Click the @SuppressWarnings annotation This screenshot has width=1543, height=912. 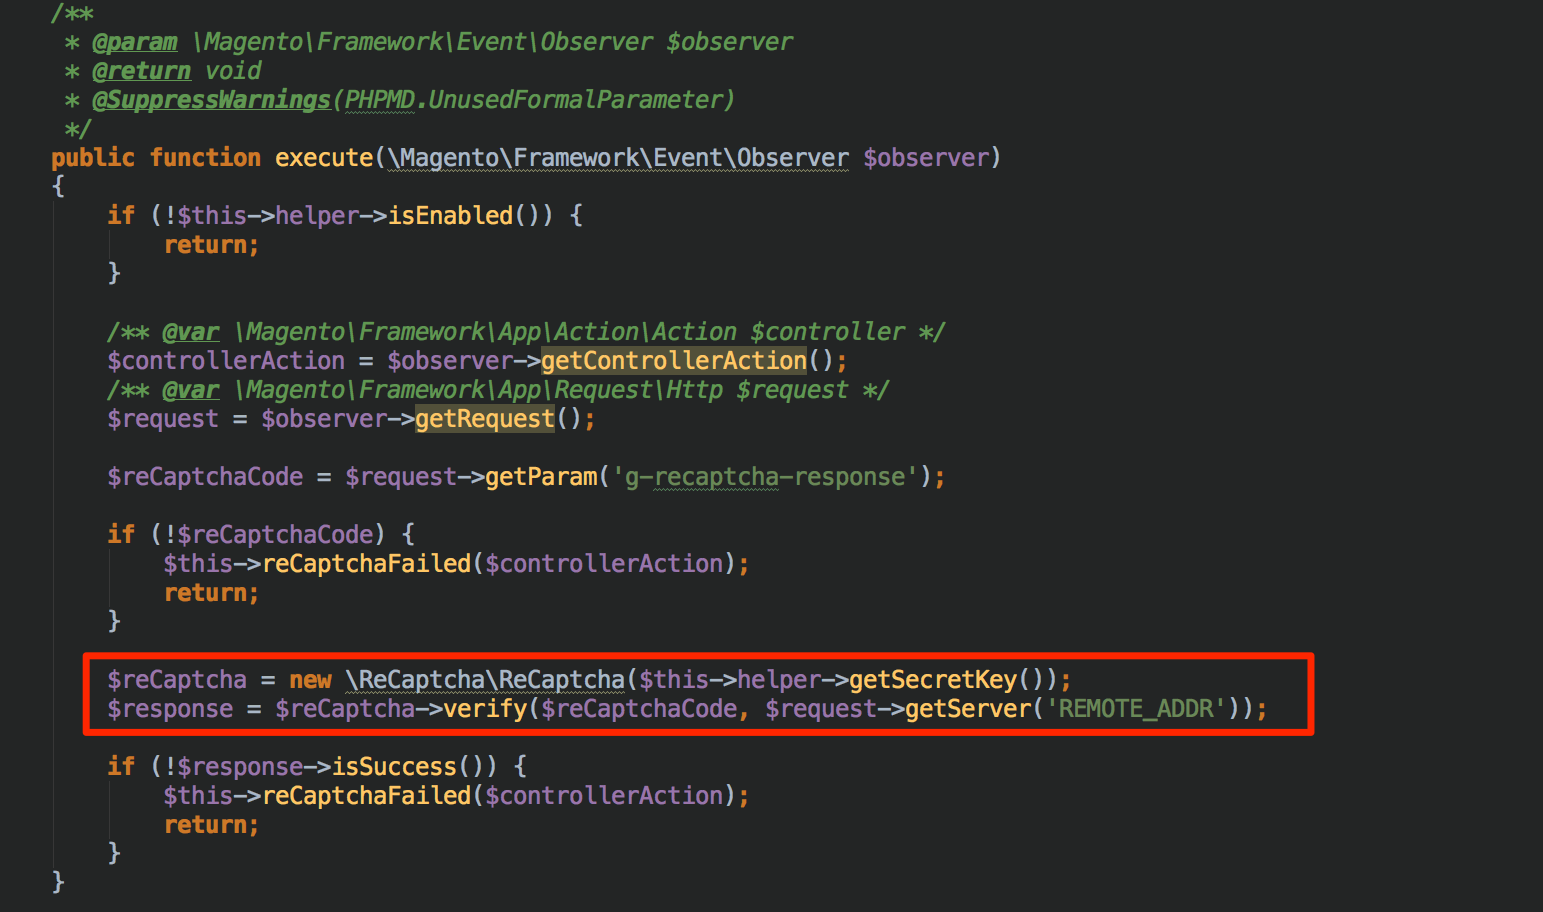(211, 100)
